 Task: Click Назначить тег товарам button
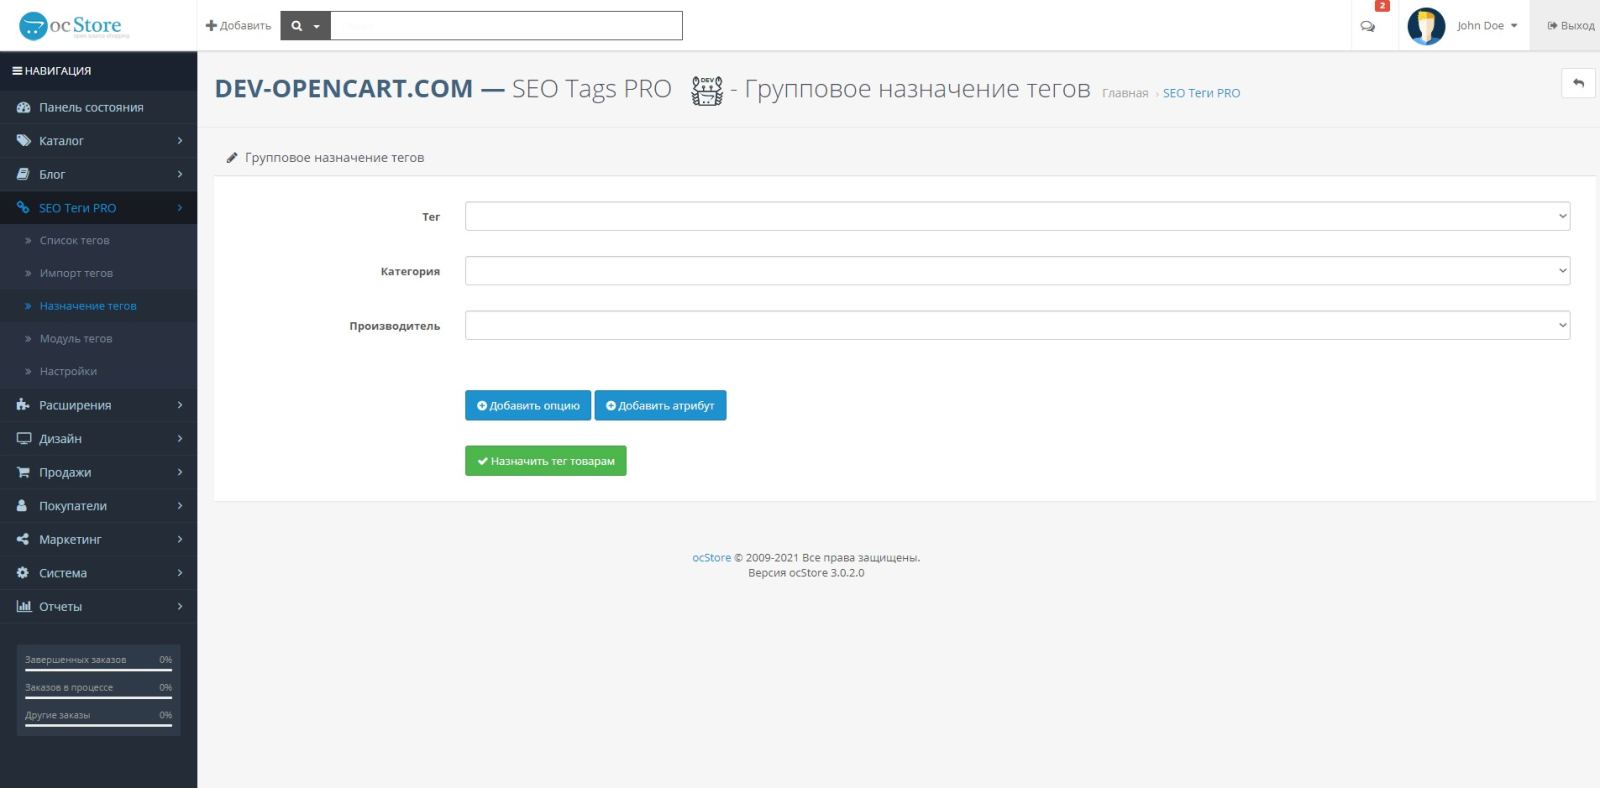point(546,461)
